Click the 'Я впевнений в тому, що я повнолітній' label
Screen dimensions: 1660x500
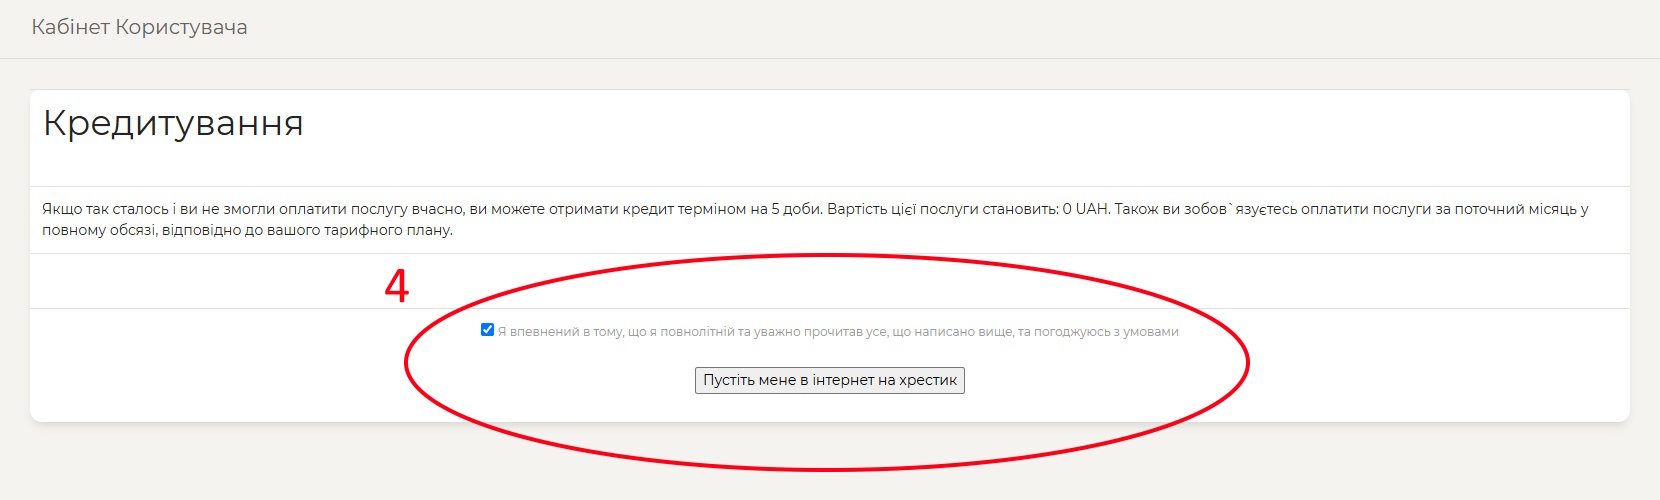click(838, 332)
